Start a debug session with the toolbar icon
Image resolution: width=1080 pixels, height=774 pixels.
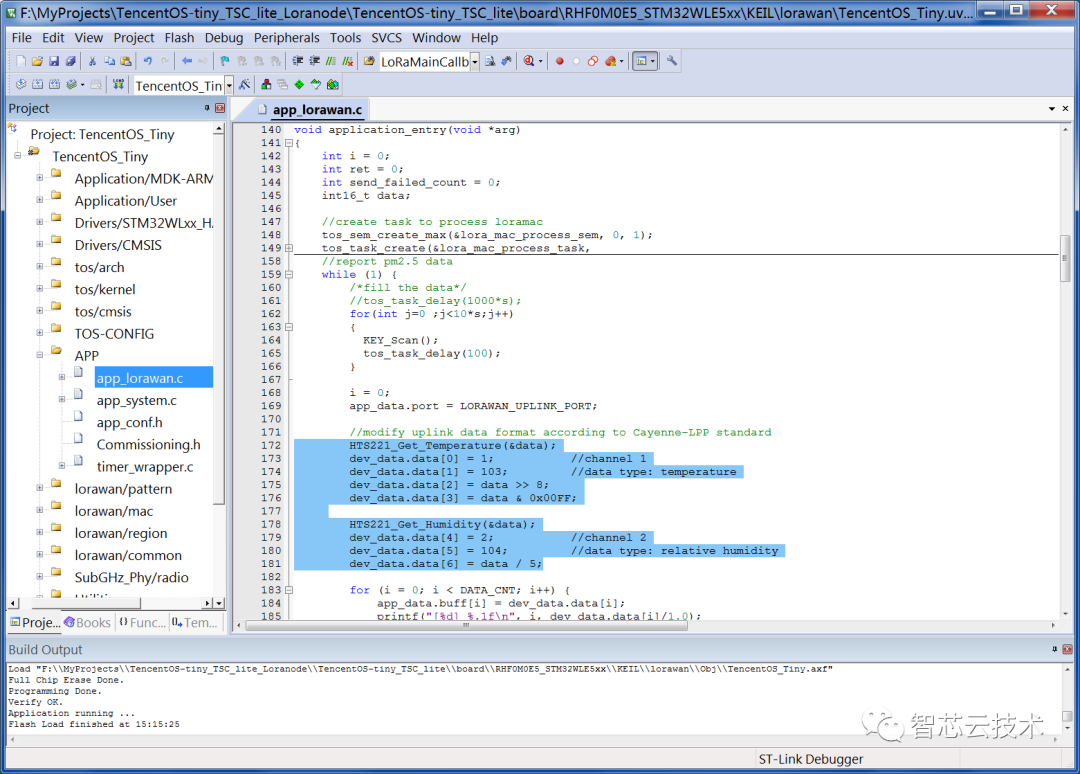[529, 61]
